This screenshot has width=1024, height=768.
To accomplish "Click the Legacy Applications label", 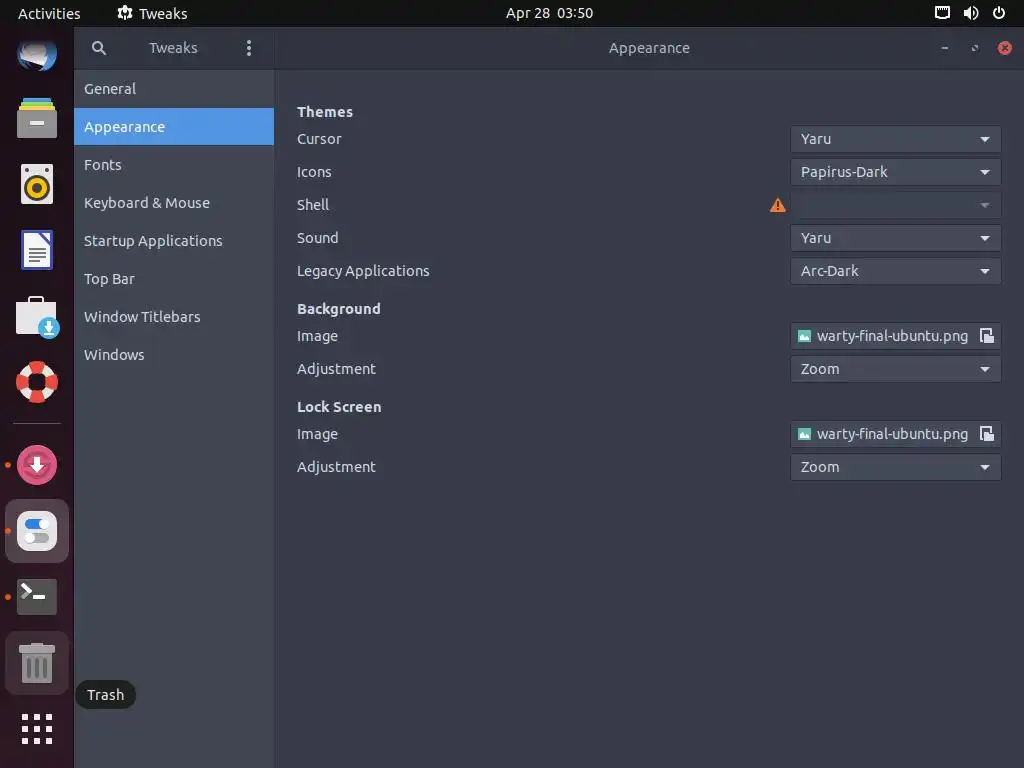I will pos(363,271).
